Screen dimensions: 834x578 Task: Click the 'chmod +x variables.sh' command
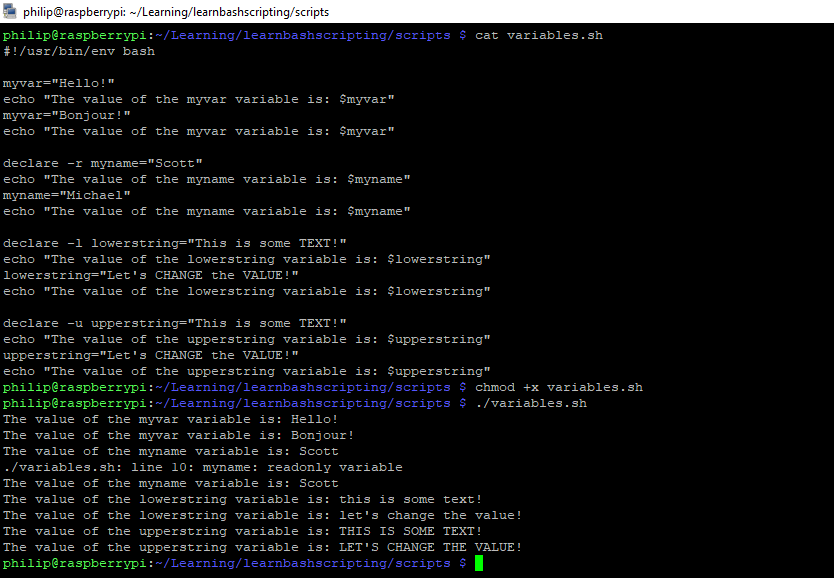[x=559, y=388]
